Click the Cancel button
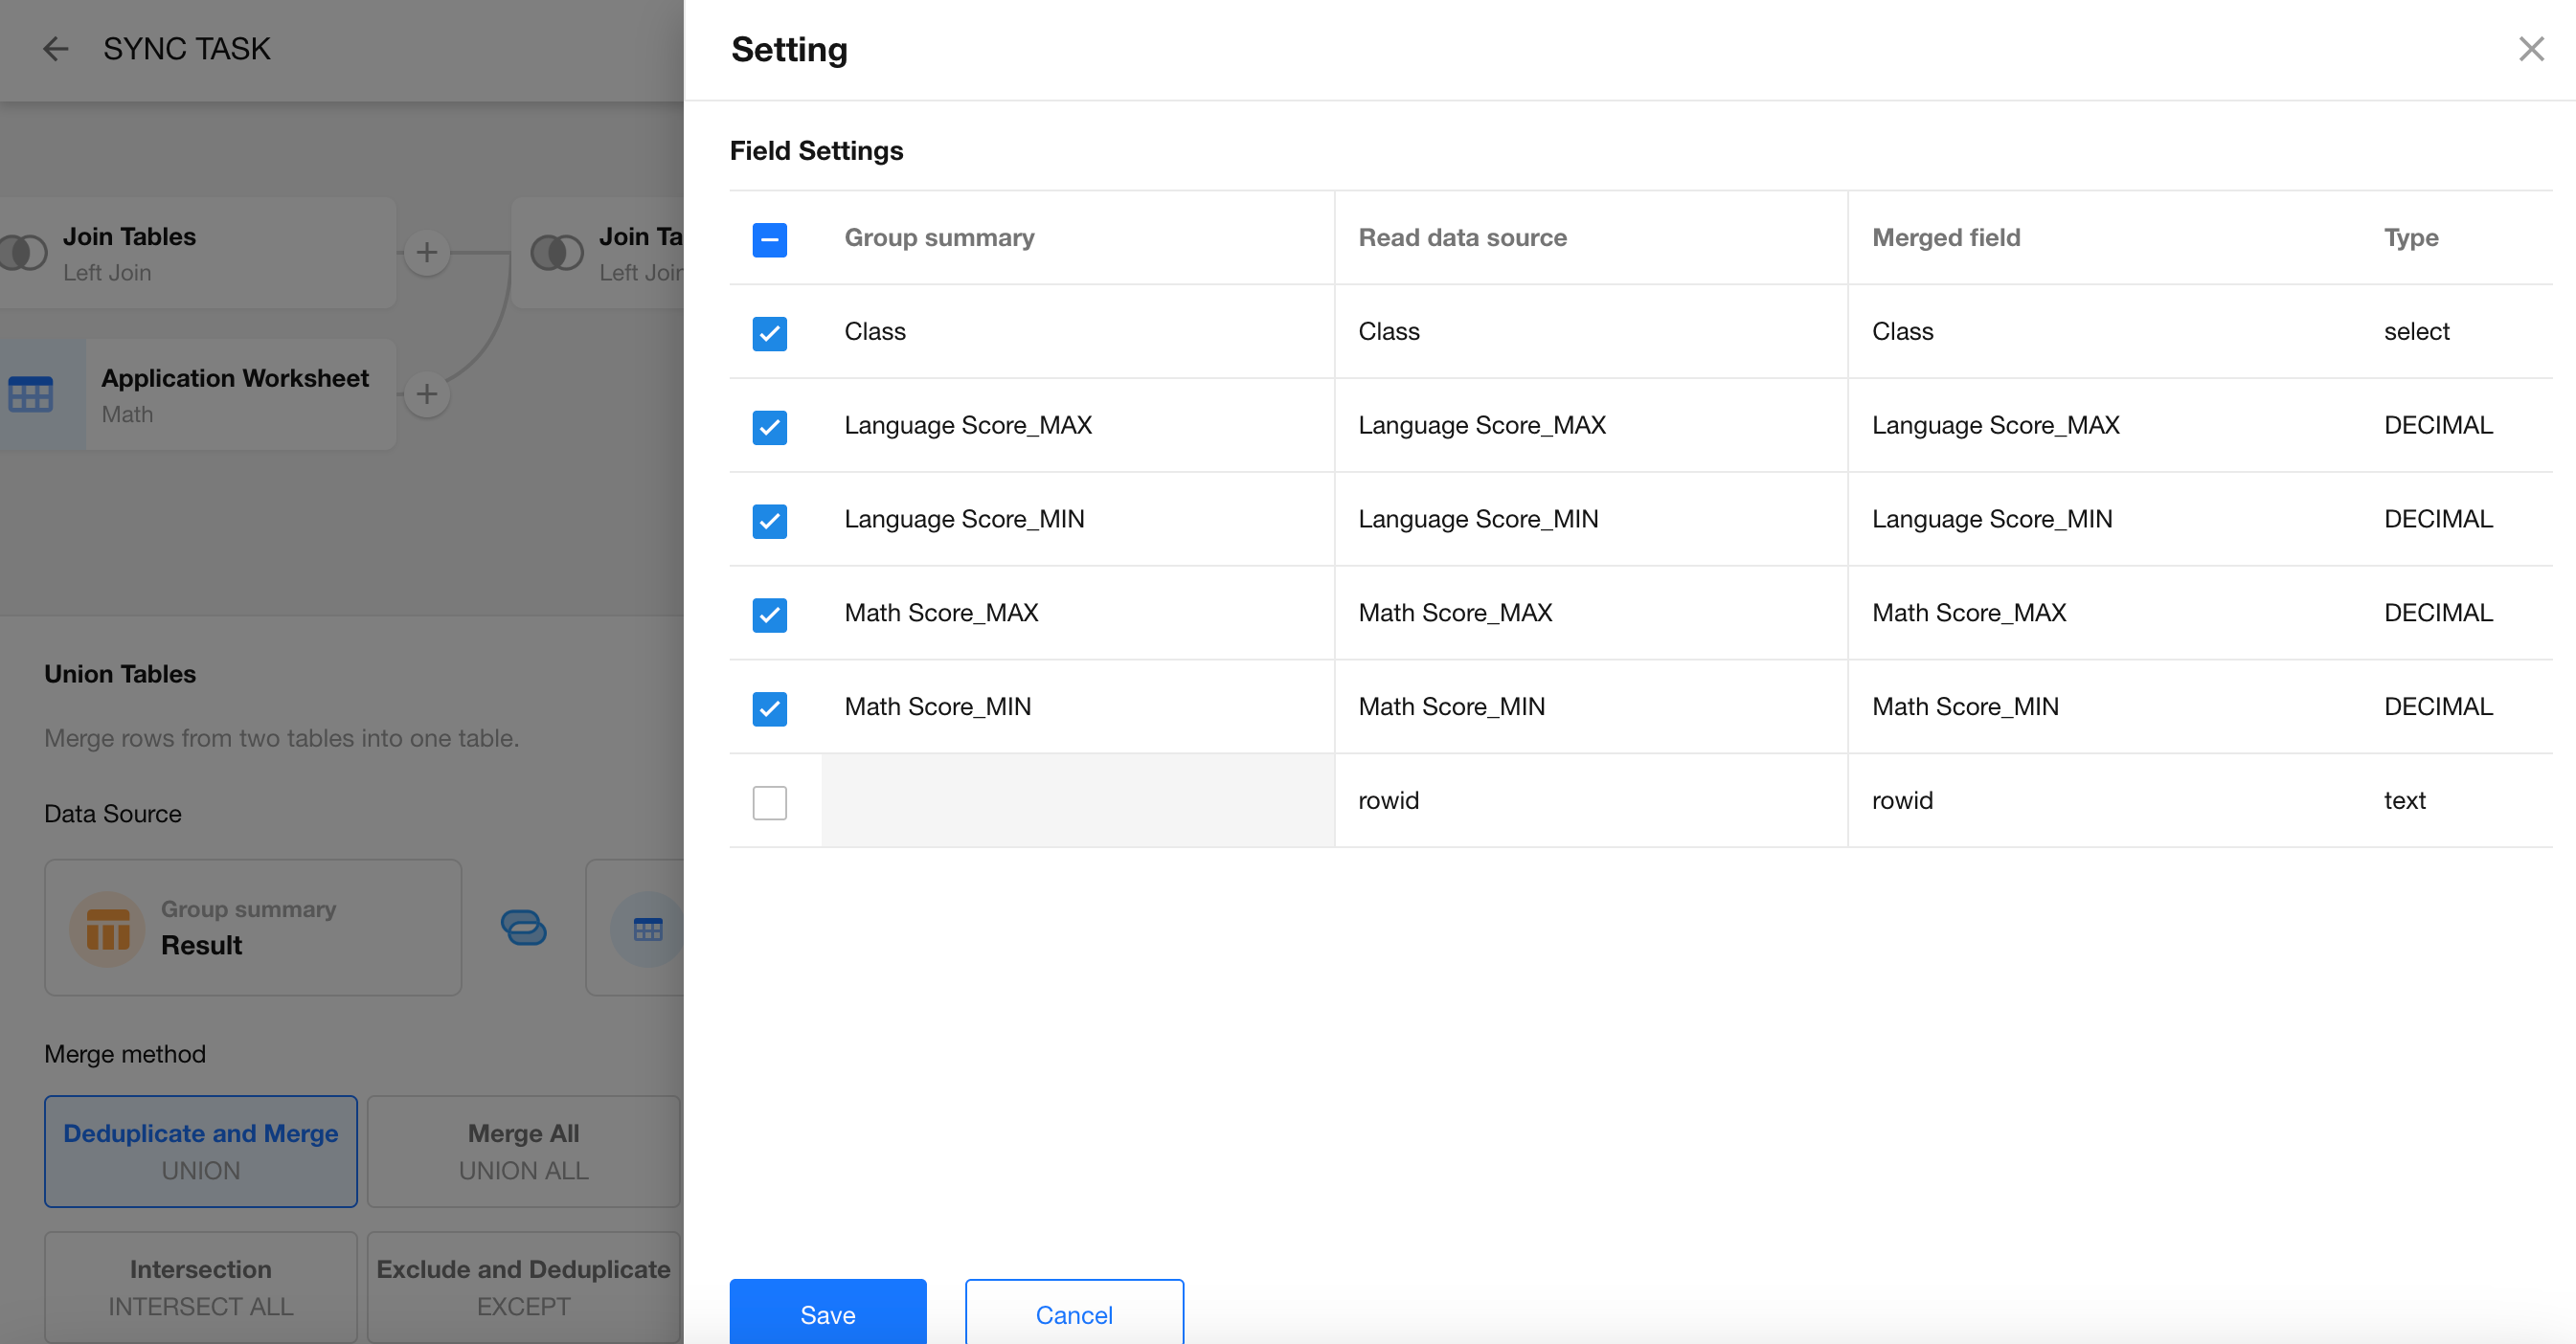This screenshot has width=2576, height=1344. click(1073, 1313)
